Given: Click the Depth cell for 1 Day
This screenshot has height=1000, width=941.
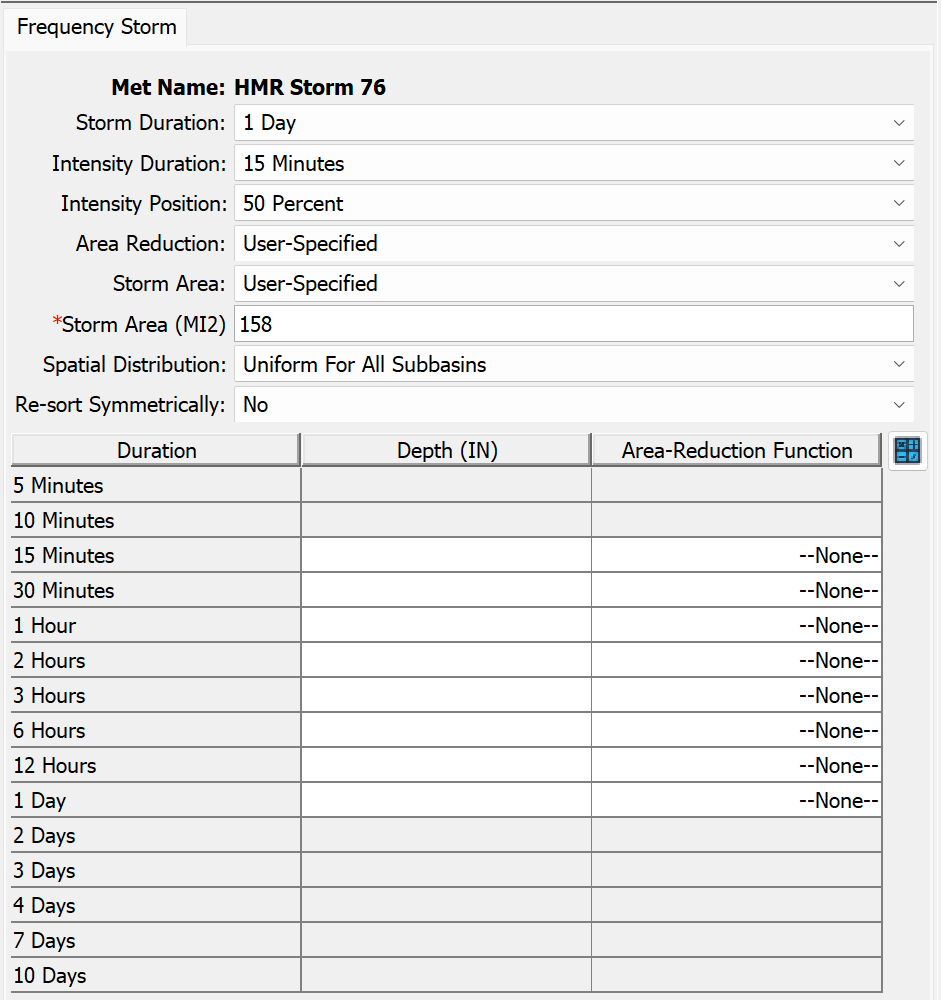Looking at the screenshot, I should [x=446, y=801].
